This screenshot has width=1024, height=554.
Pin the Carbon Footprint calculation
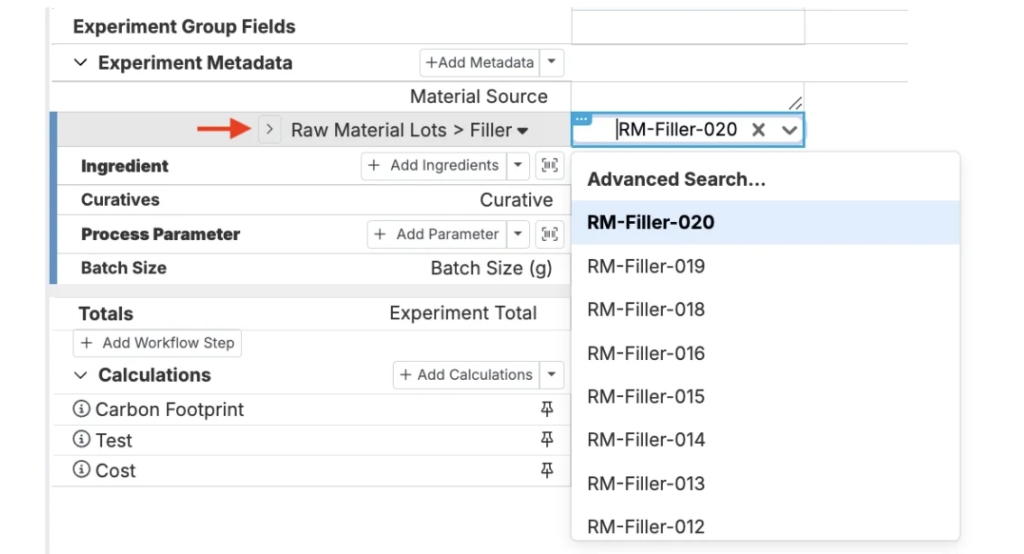(547, 409)
